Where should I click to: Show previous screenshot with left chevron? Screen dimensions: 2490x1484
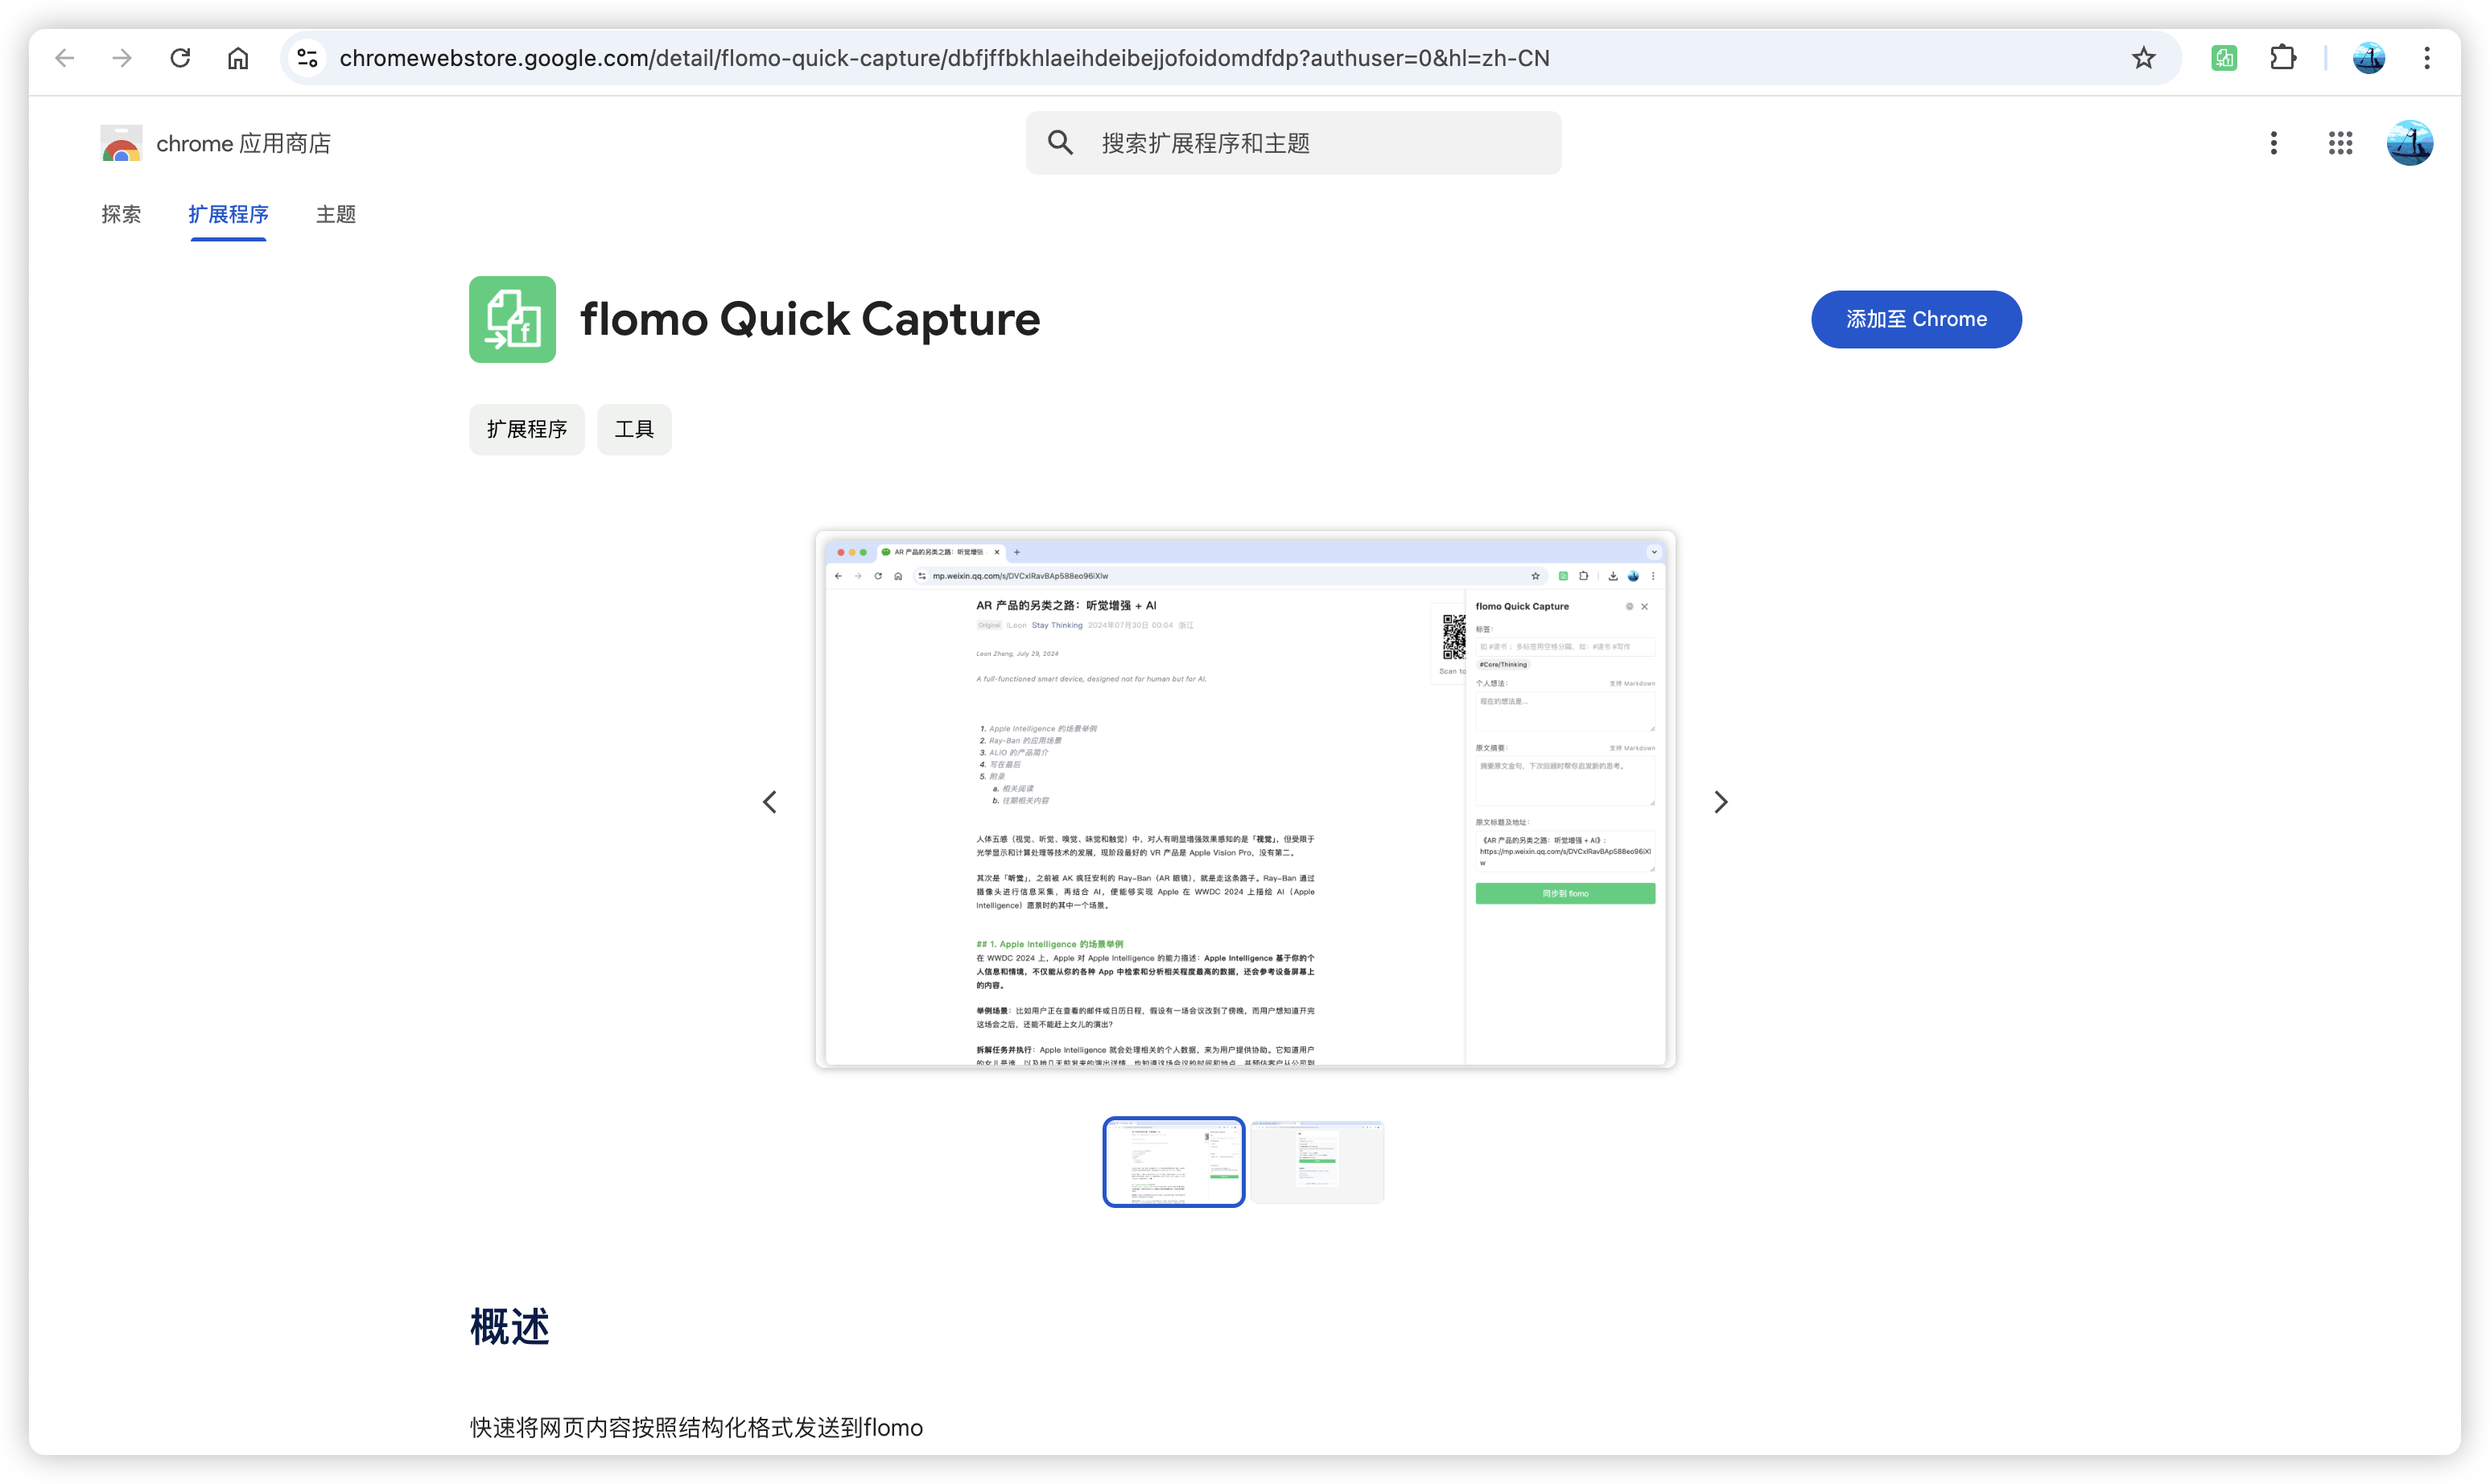[x=770, y=802]
